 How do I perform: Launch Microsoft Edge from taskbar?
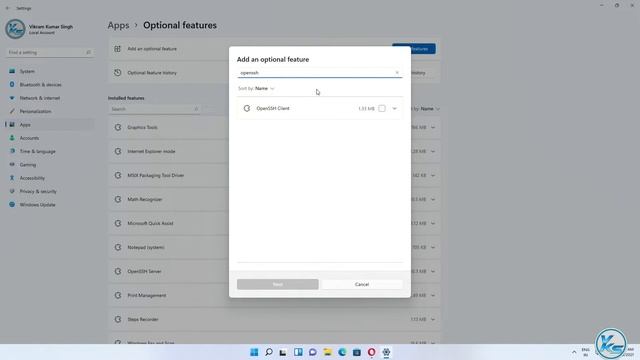click(x=342, y=352)
